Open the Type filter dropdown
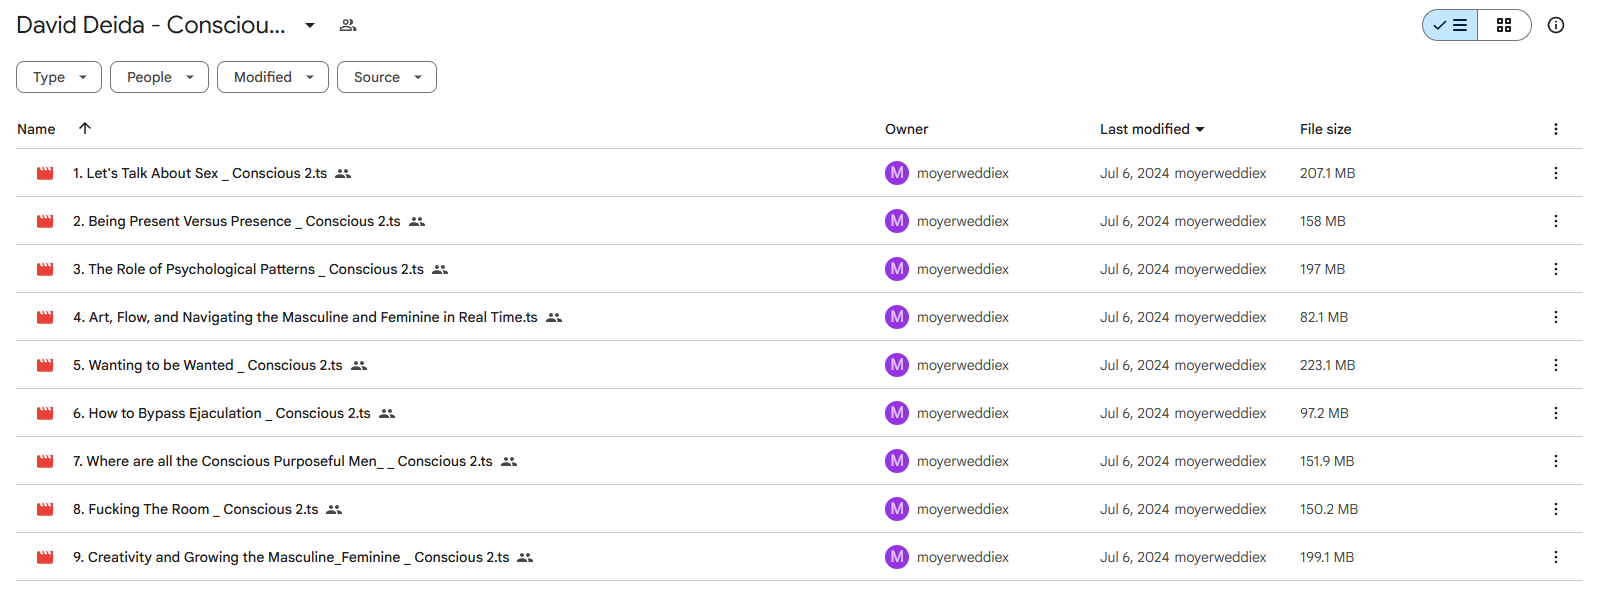This screenshot has height=601, width=1598. pos(59,77)
